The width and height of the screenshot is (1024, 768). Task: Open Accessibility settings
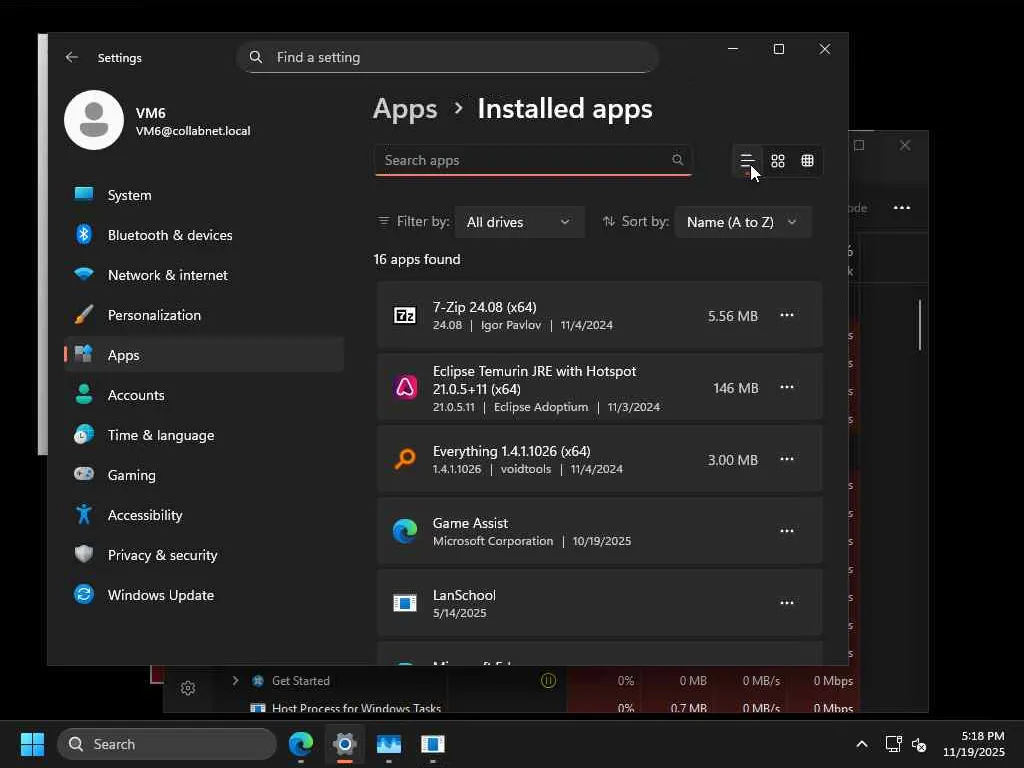(204, 515)
